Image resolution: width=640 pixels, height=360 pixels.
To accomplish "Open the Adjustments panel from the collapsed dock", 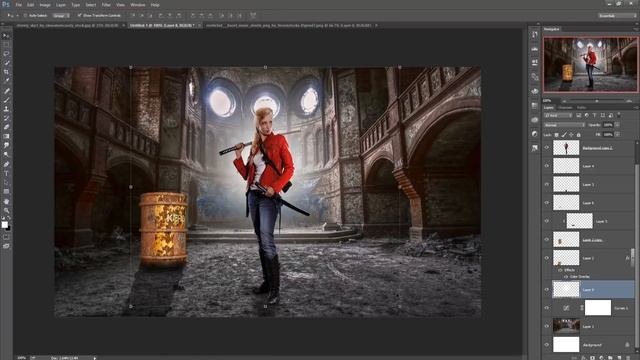I will coord(535,133).
